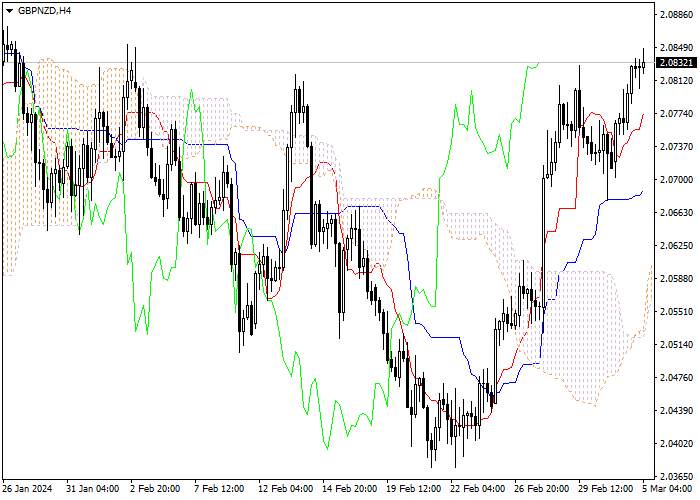Click the 31 Jan 04:00 time label

(92, 489)
